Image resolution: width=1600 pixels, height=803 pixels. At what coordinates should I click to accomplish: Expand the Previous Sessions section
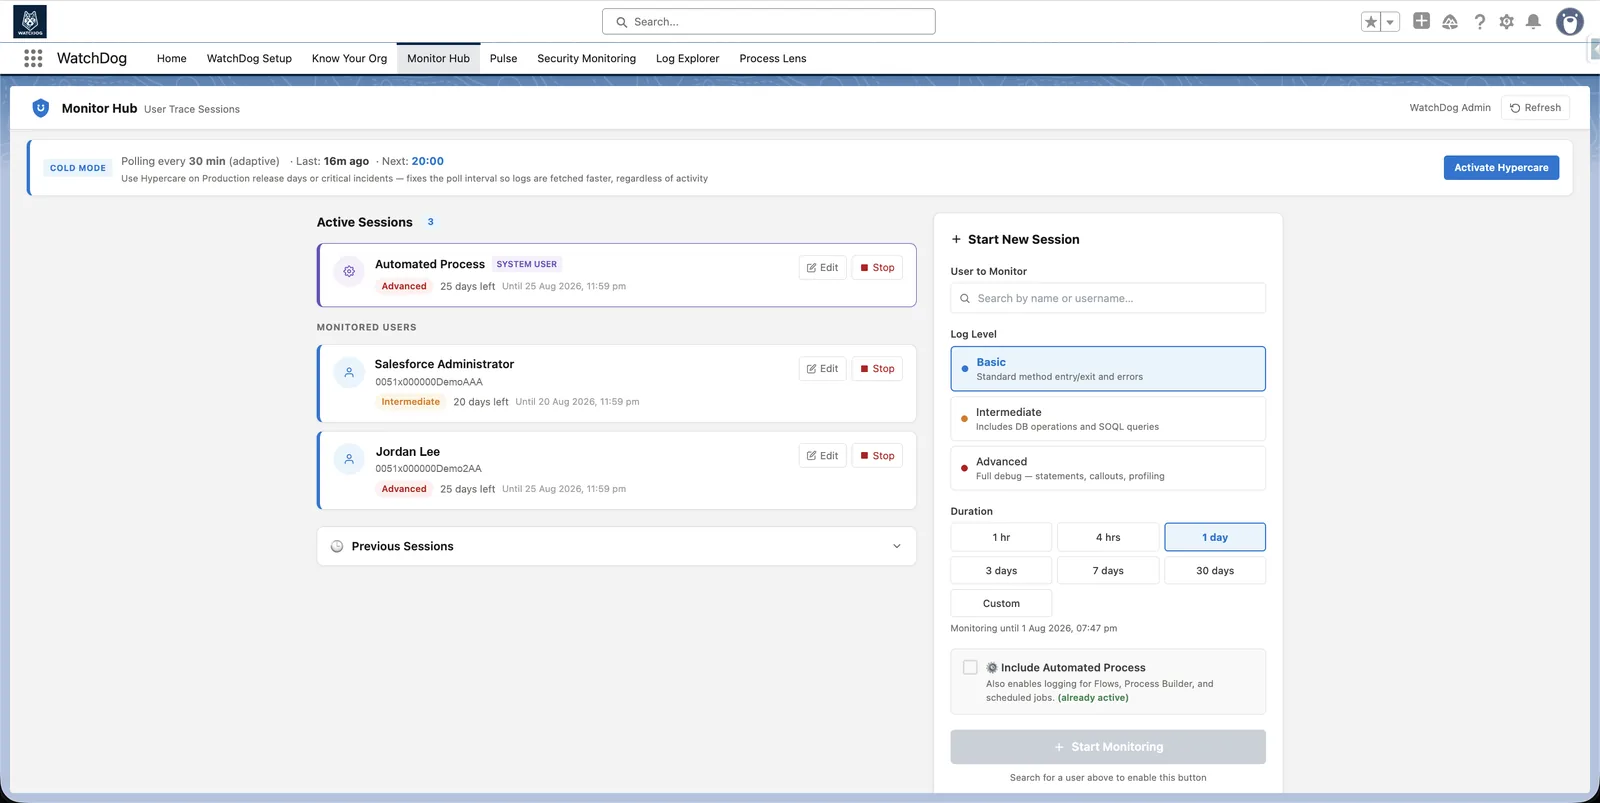(x=617, y=546)
